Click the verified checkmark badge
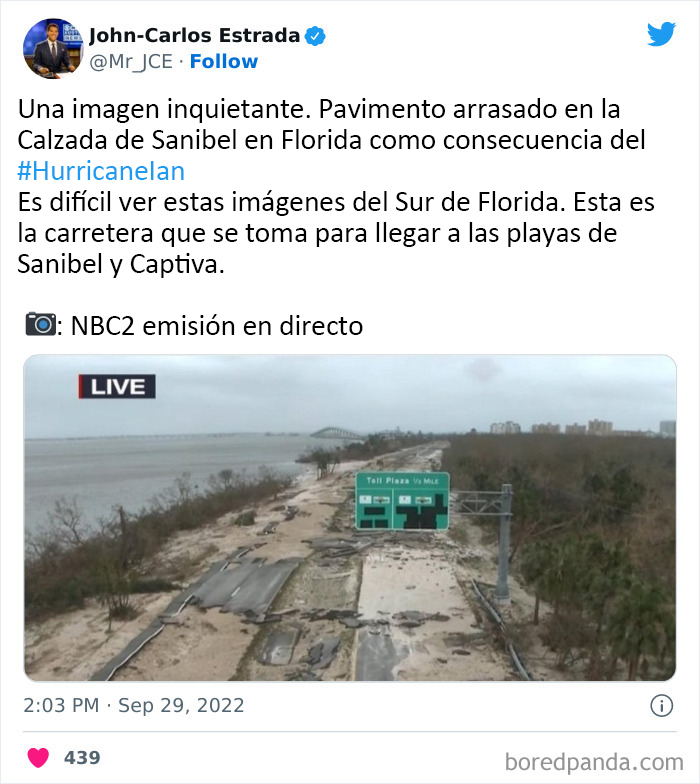Viewport: 700px width, 784px height. click(315, 36)
